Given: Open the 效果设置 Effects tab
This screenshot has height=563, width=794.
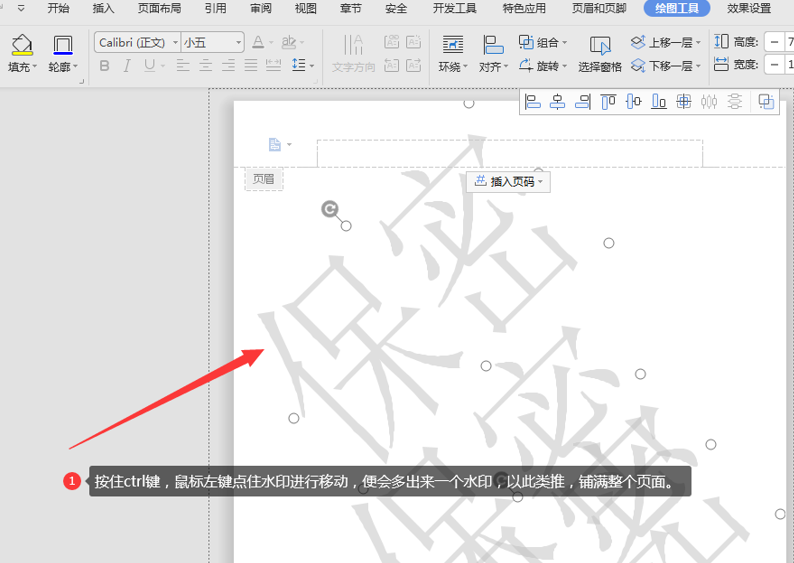Looking at the screenshot, I should pyautogui.click(x=749, y=8).
